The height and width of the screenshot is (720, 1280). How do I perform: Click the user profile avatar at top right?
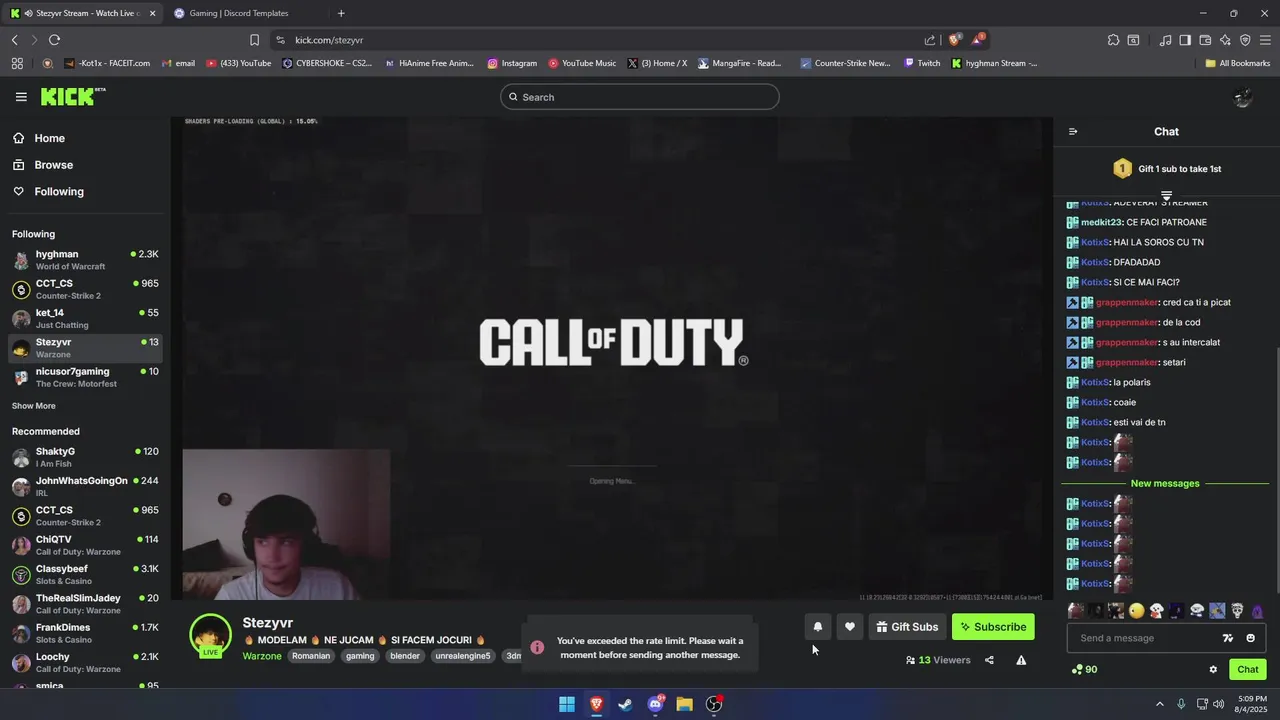click(1243, 97)
